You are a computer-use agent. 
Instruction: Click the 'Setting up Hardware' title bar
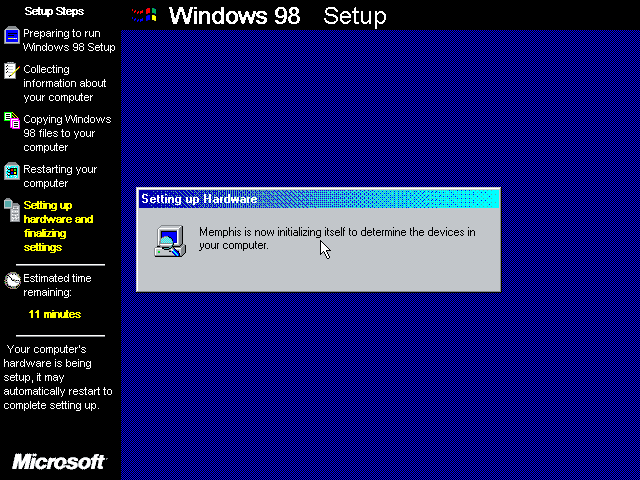[x=319, y=199]
